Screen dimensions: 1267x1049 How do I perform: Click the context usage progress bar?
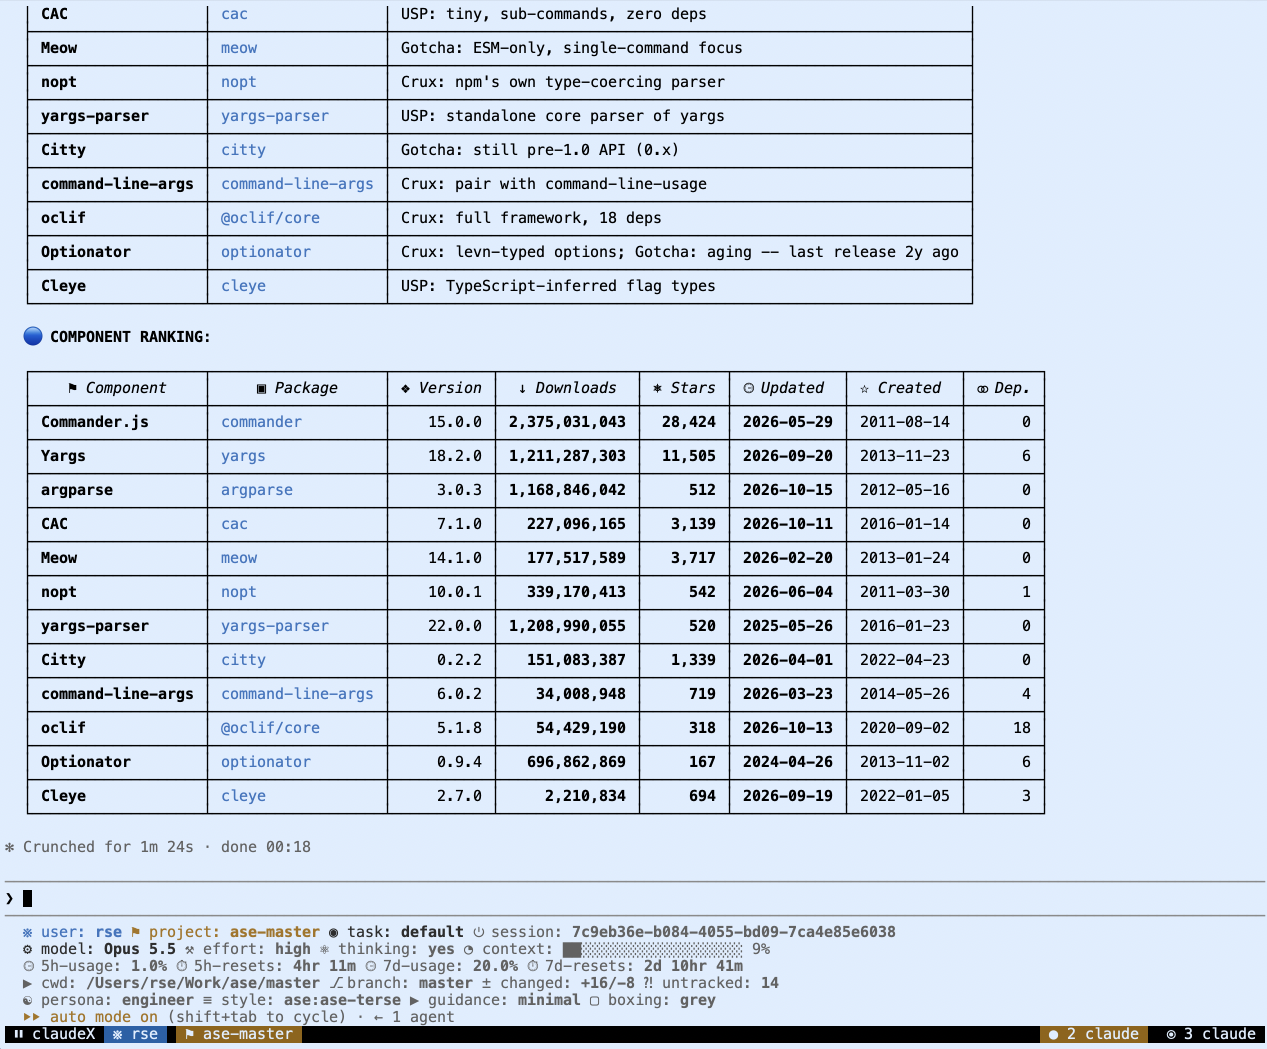click(x=652, y=949)
